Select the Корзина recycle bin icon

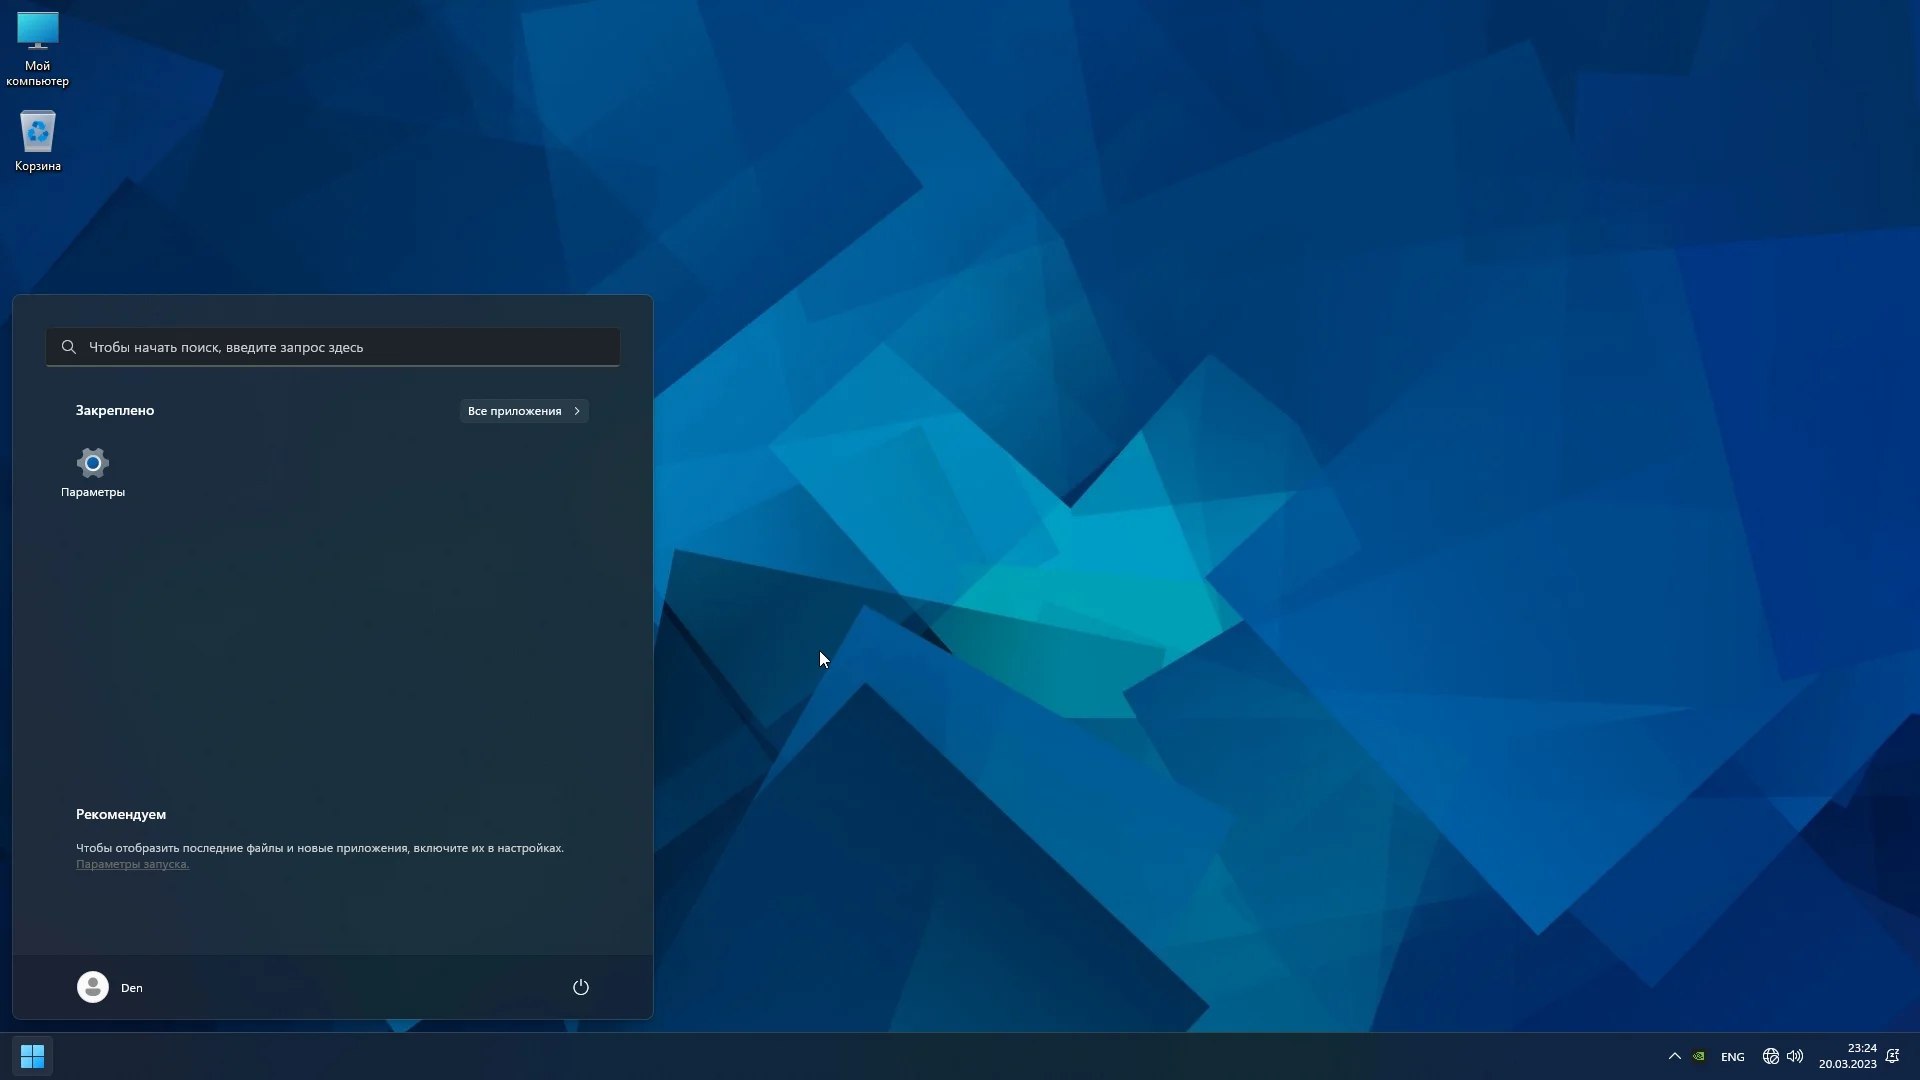pyautogui.click(x=38, y=141)
